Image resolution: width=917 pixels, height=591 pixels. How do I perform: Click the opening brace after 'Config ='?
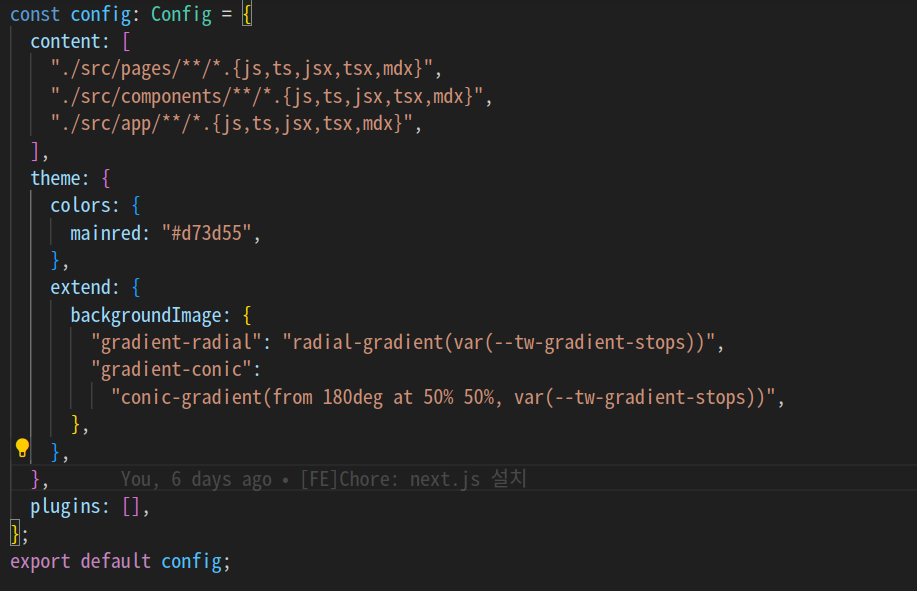(247, 14)
